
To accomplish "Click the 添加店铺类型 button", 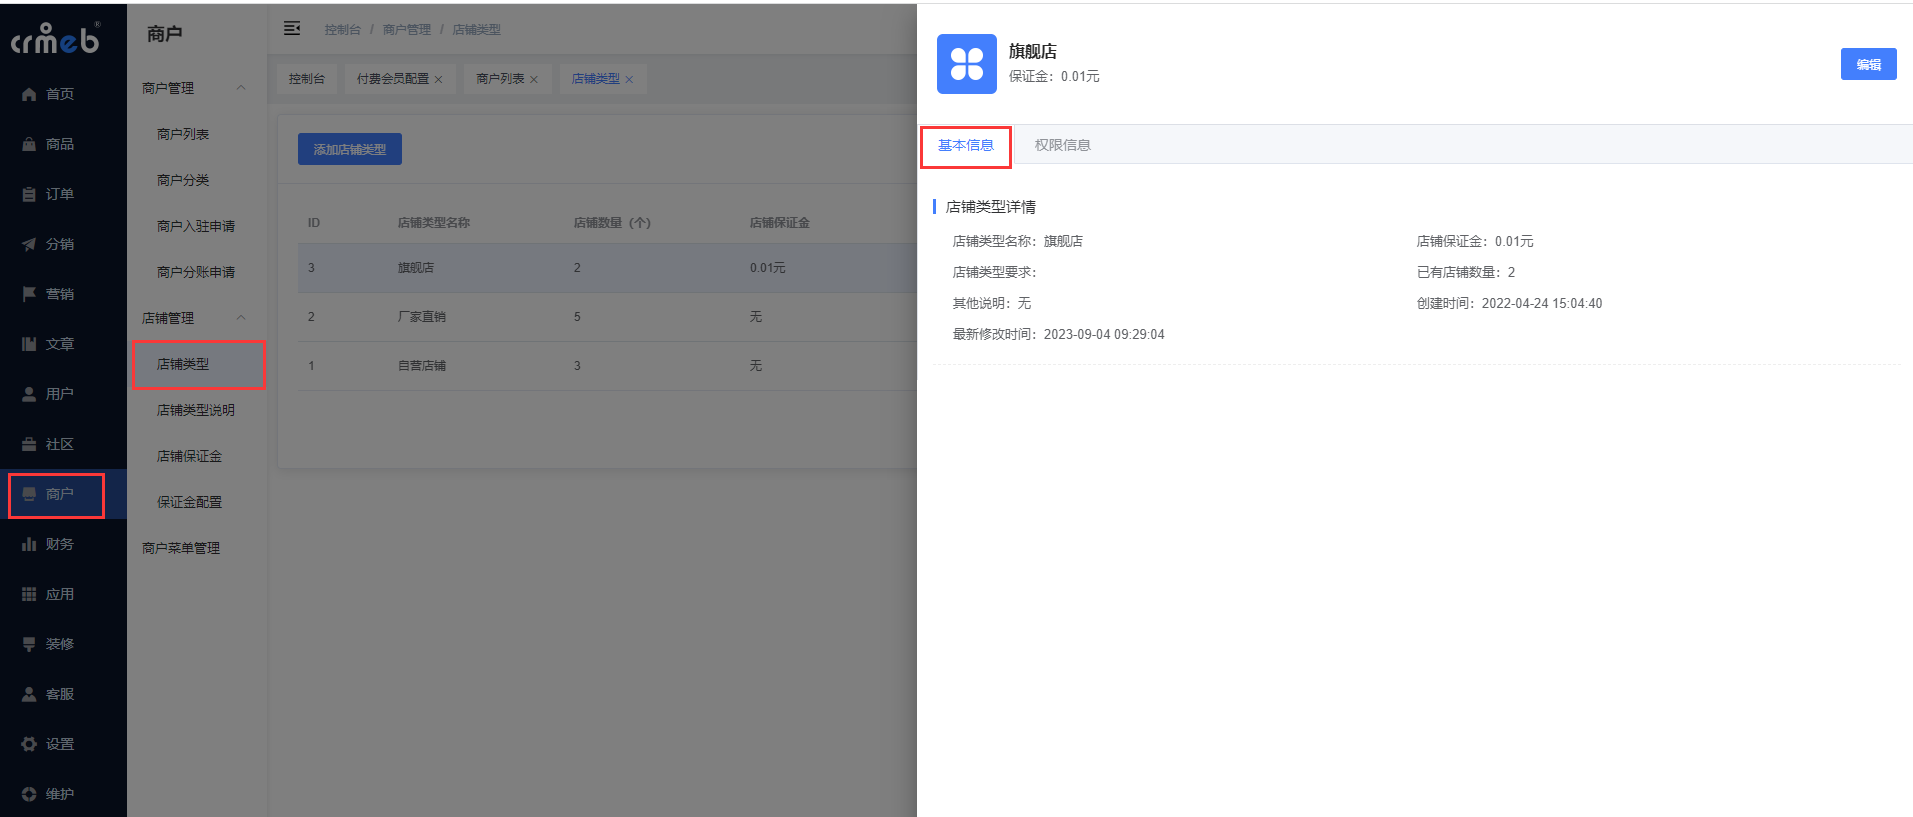I will [x=349, y=149].
